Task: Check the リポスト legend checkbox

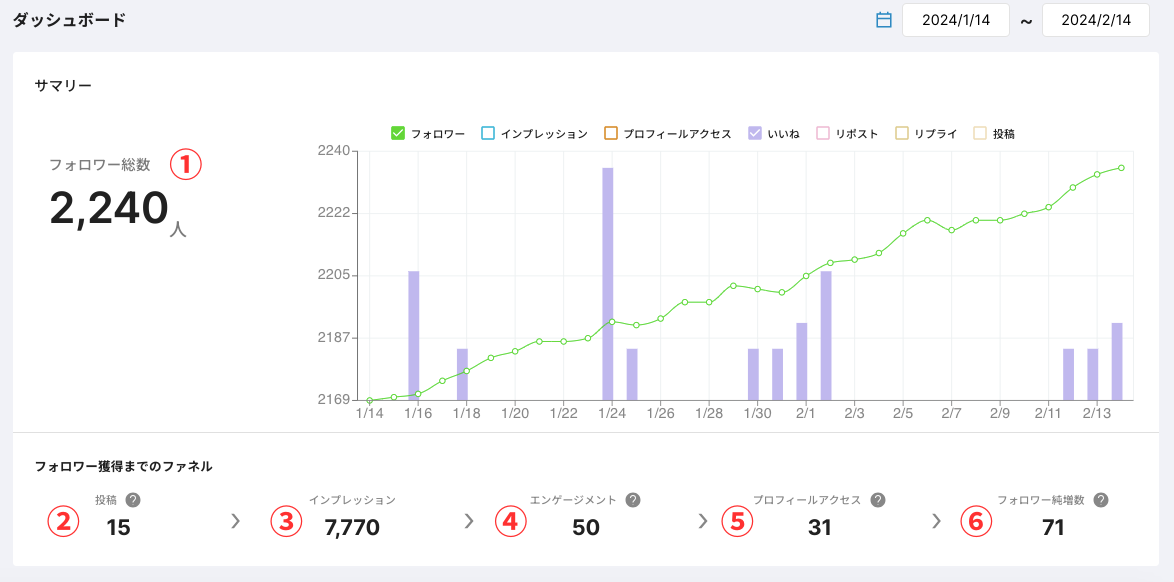Action: pos(823,134)
